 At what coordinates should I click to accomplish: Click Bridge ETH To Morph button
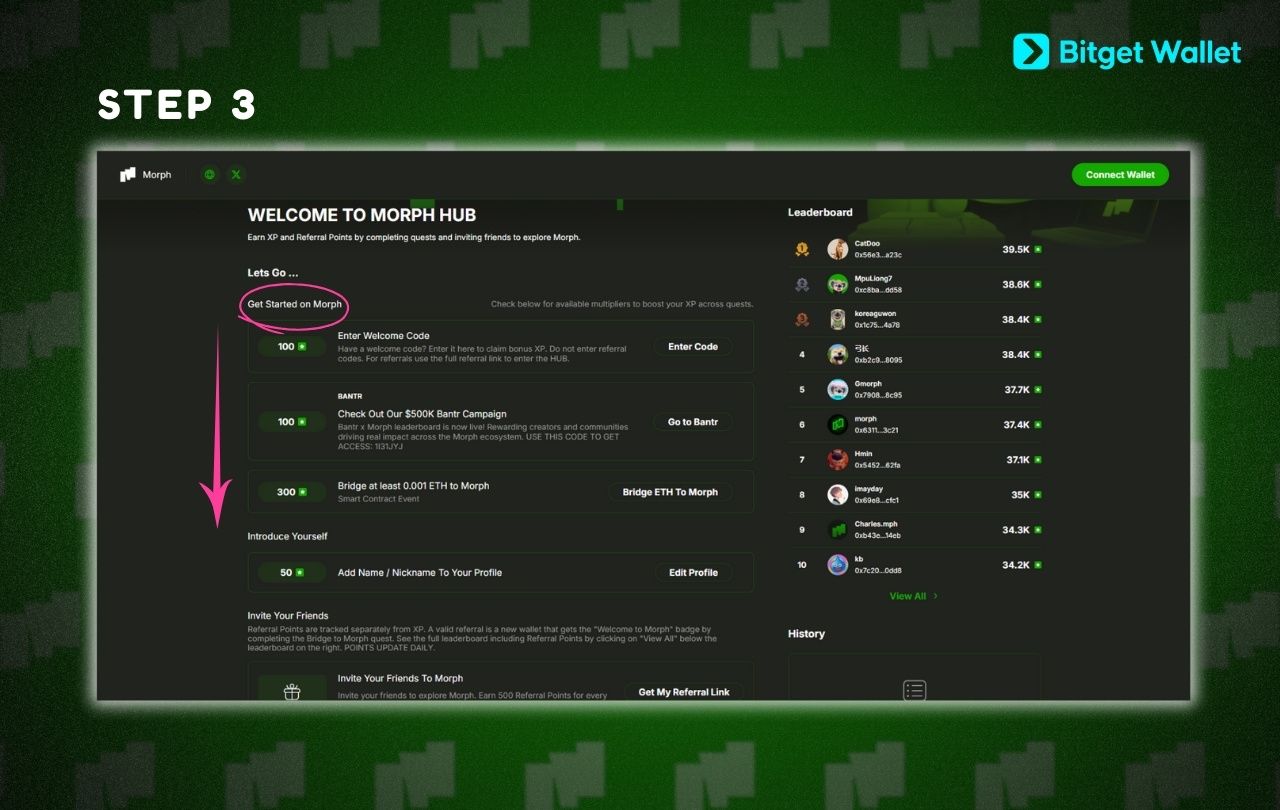coord(670,492)
